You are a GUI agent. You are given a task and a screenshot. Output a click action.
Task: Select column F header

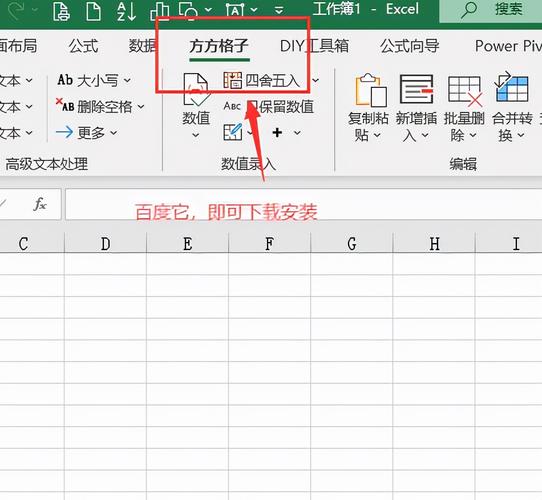tap(270, 243)
